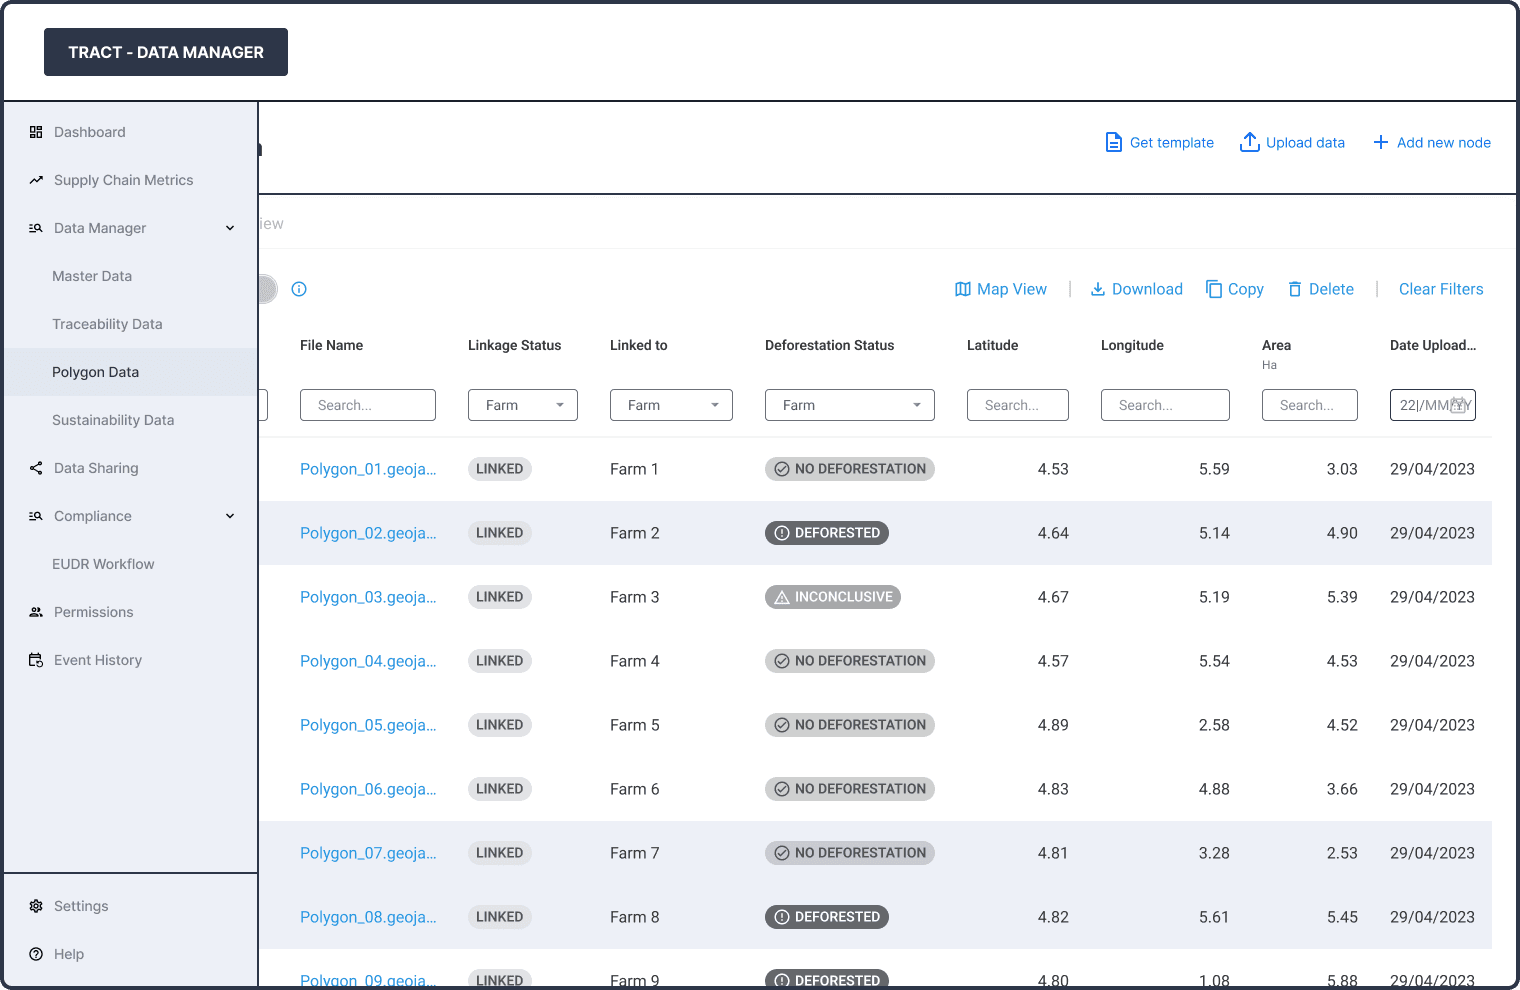Click the INCONCLUSIVE status badge for Farm 3

click(833, 597)
